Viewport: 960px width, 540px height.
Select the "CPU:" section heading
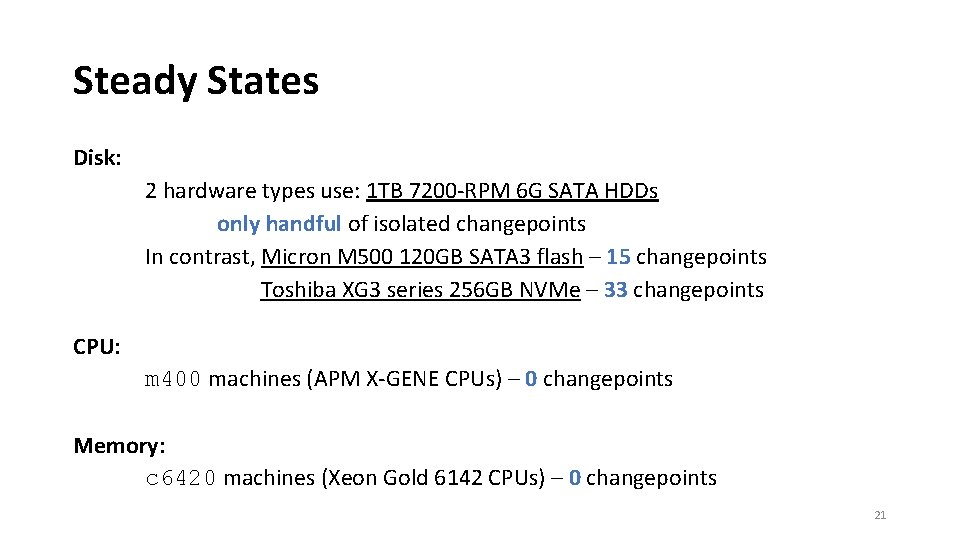click(97, 347)
